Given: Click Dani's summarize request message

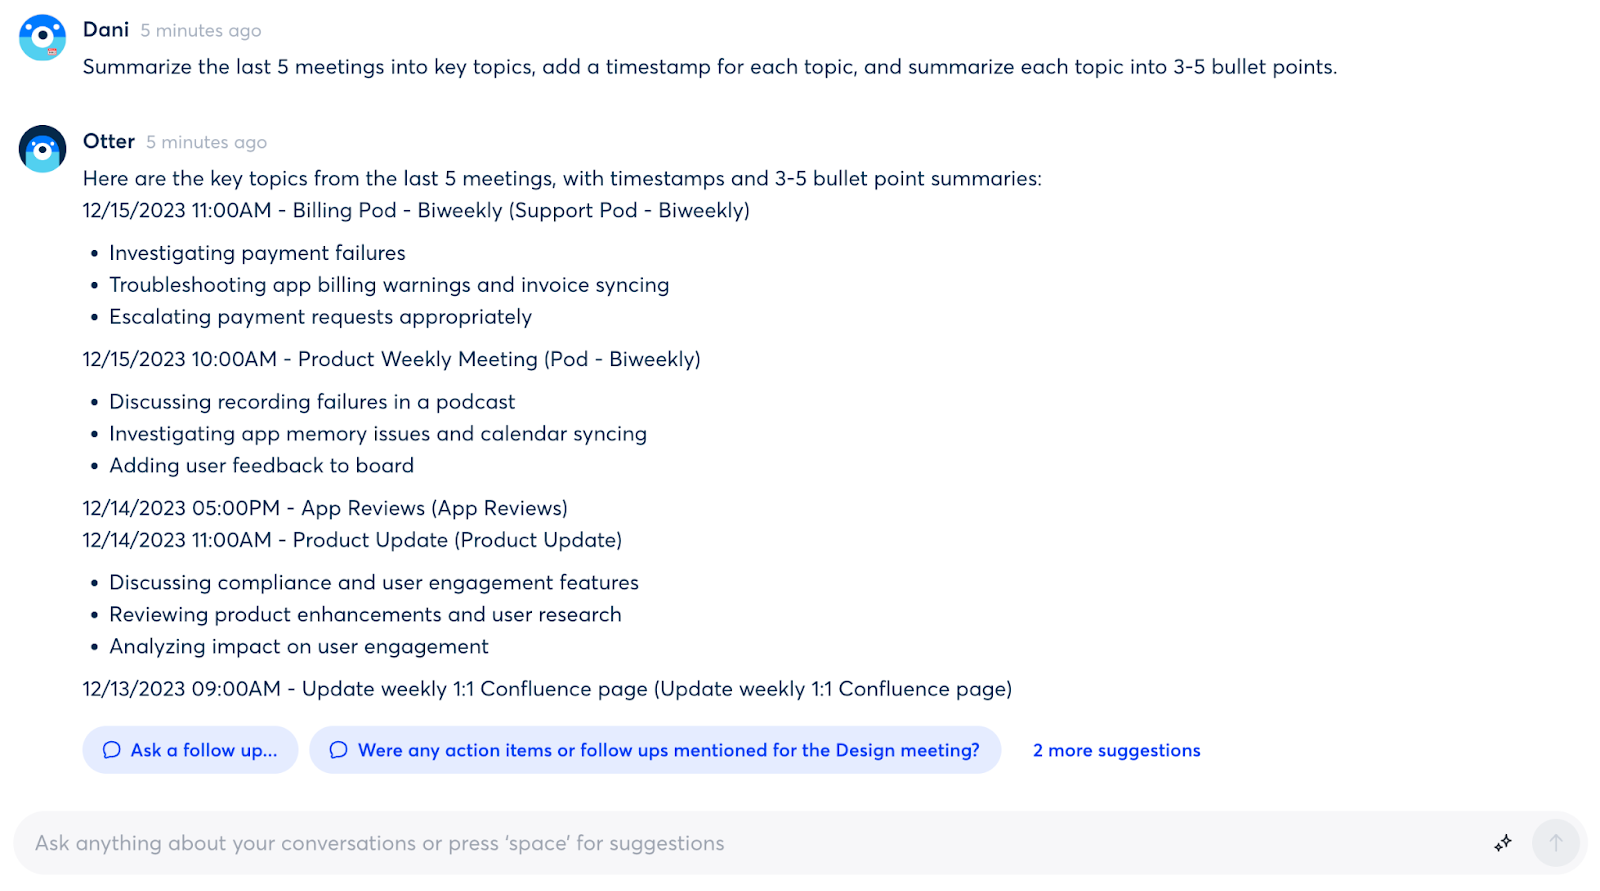Looking at the screenshot, I should point(709,67).
